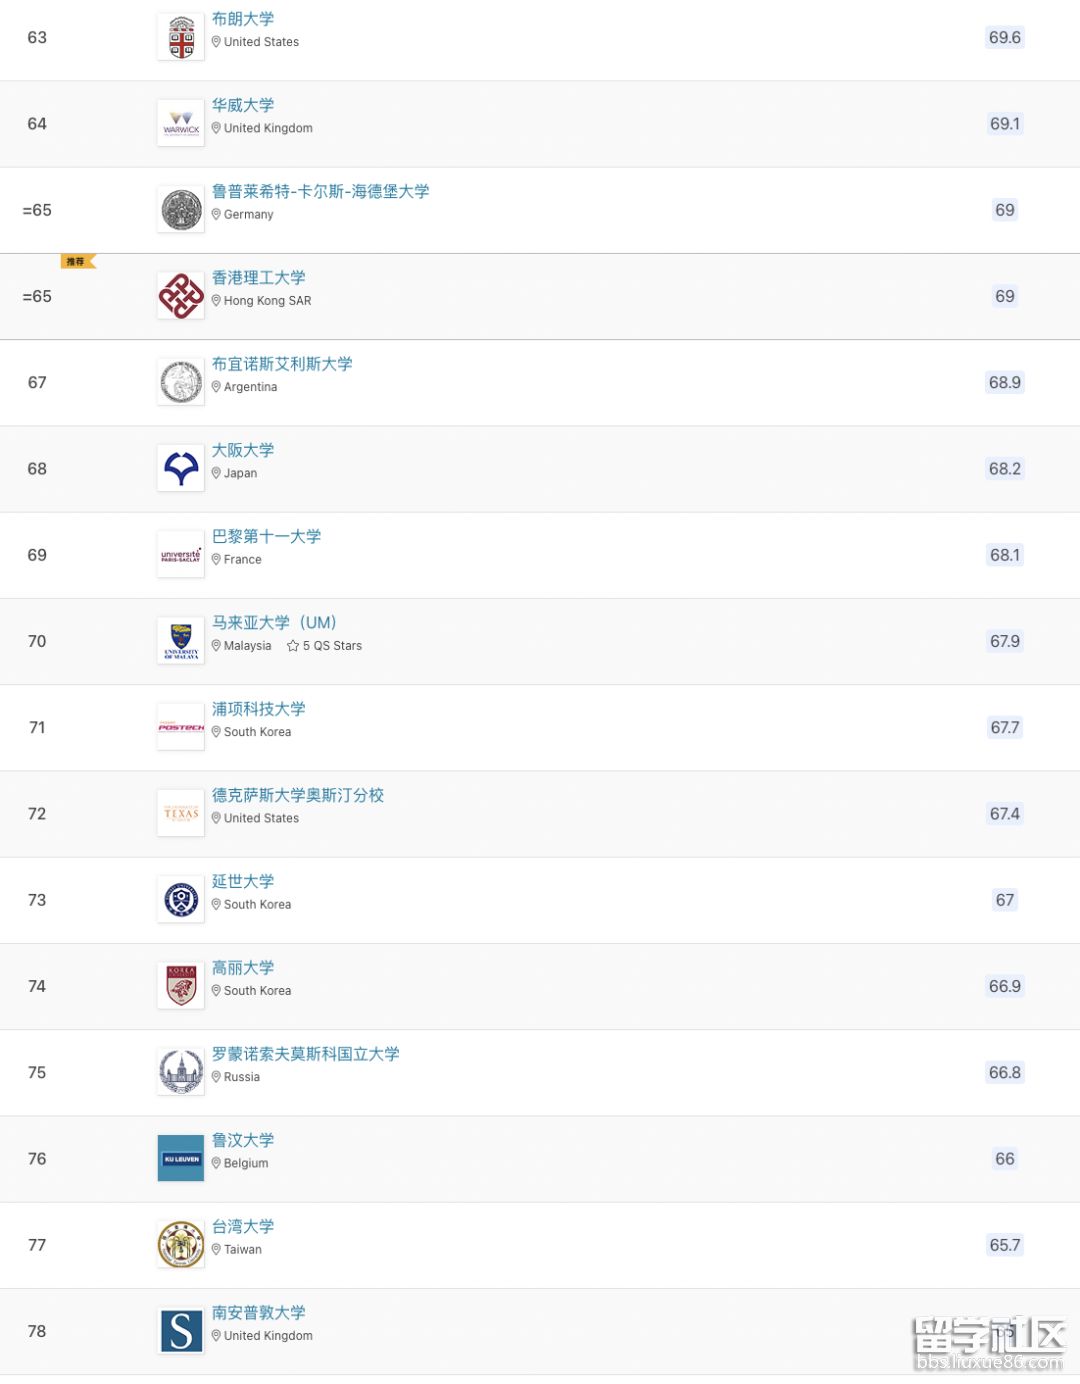Click the KU Leuven blue logo
This screenshot has width=1080, height=1384.
tap(181, 1159)
